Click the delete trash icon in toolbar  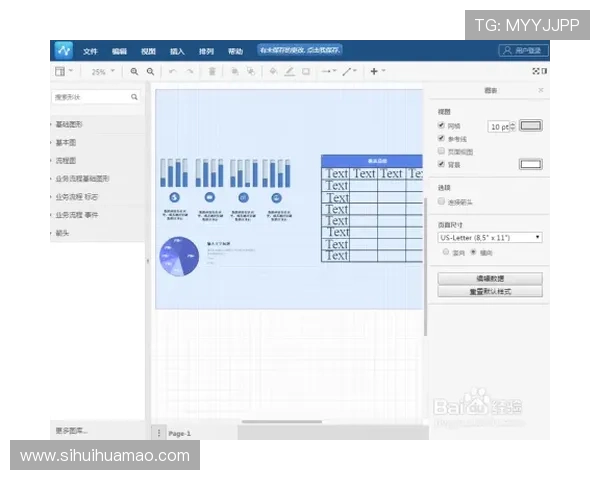click(212, 72)
